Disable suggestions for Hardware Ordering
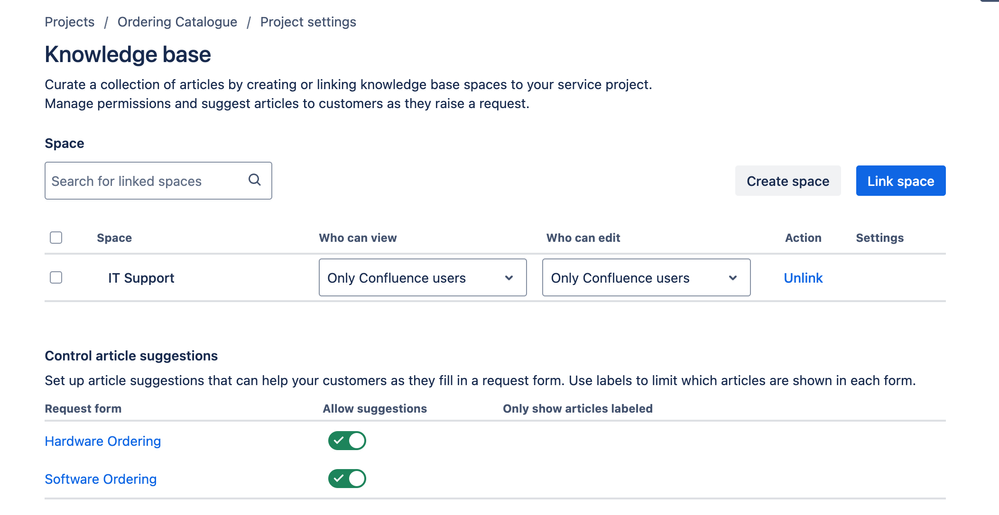The width and height of the screenshot is (999, 515). [x=347, y=441]
